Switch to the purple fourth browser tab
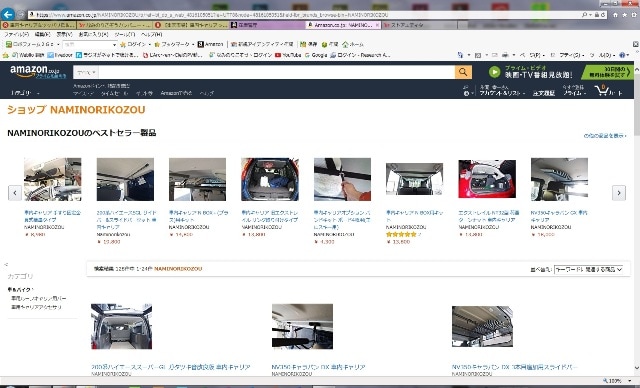 click(267, 25)
